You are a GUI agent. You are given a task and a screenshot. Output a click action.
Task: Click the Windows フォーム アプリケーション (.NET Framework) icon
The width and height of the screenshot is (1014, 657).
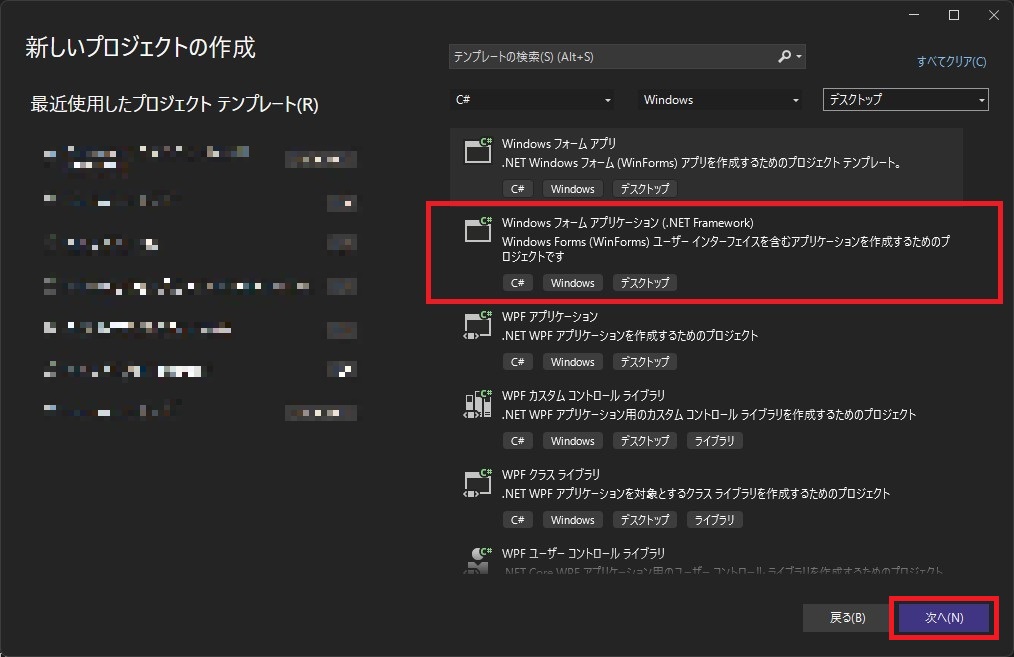[x=476, y=229]
